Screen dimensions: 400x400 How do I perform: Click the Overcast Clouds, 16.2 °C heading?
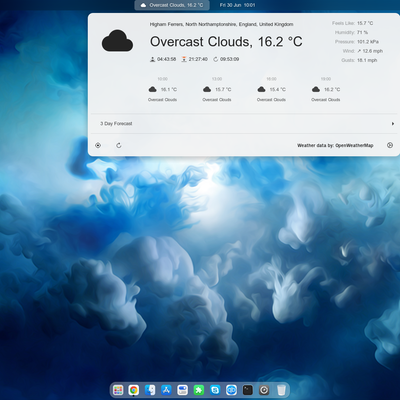click(x=226, y=42)
